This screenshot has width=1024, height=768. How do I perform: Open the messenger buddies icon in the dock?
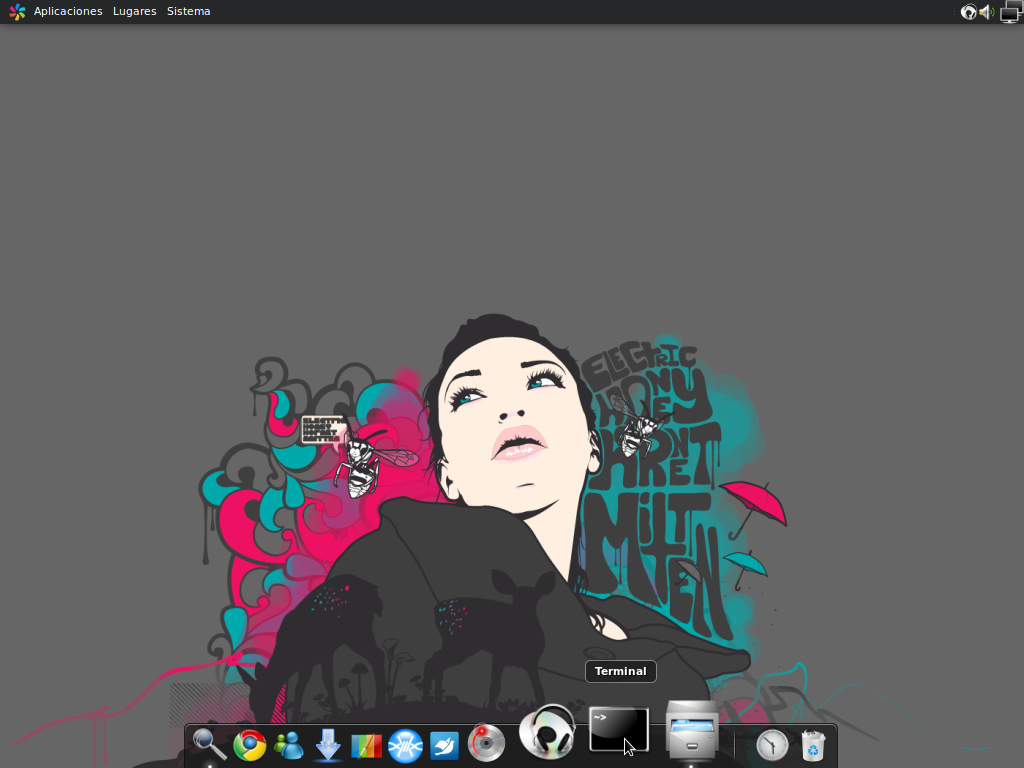click(289, 745)
